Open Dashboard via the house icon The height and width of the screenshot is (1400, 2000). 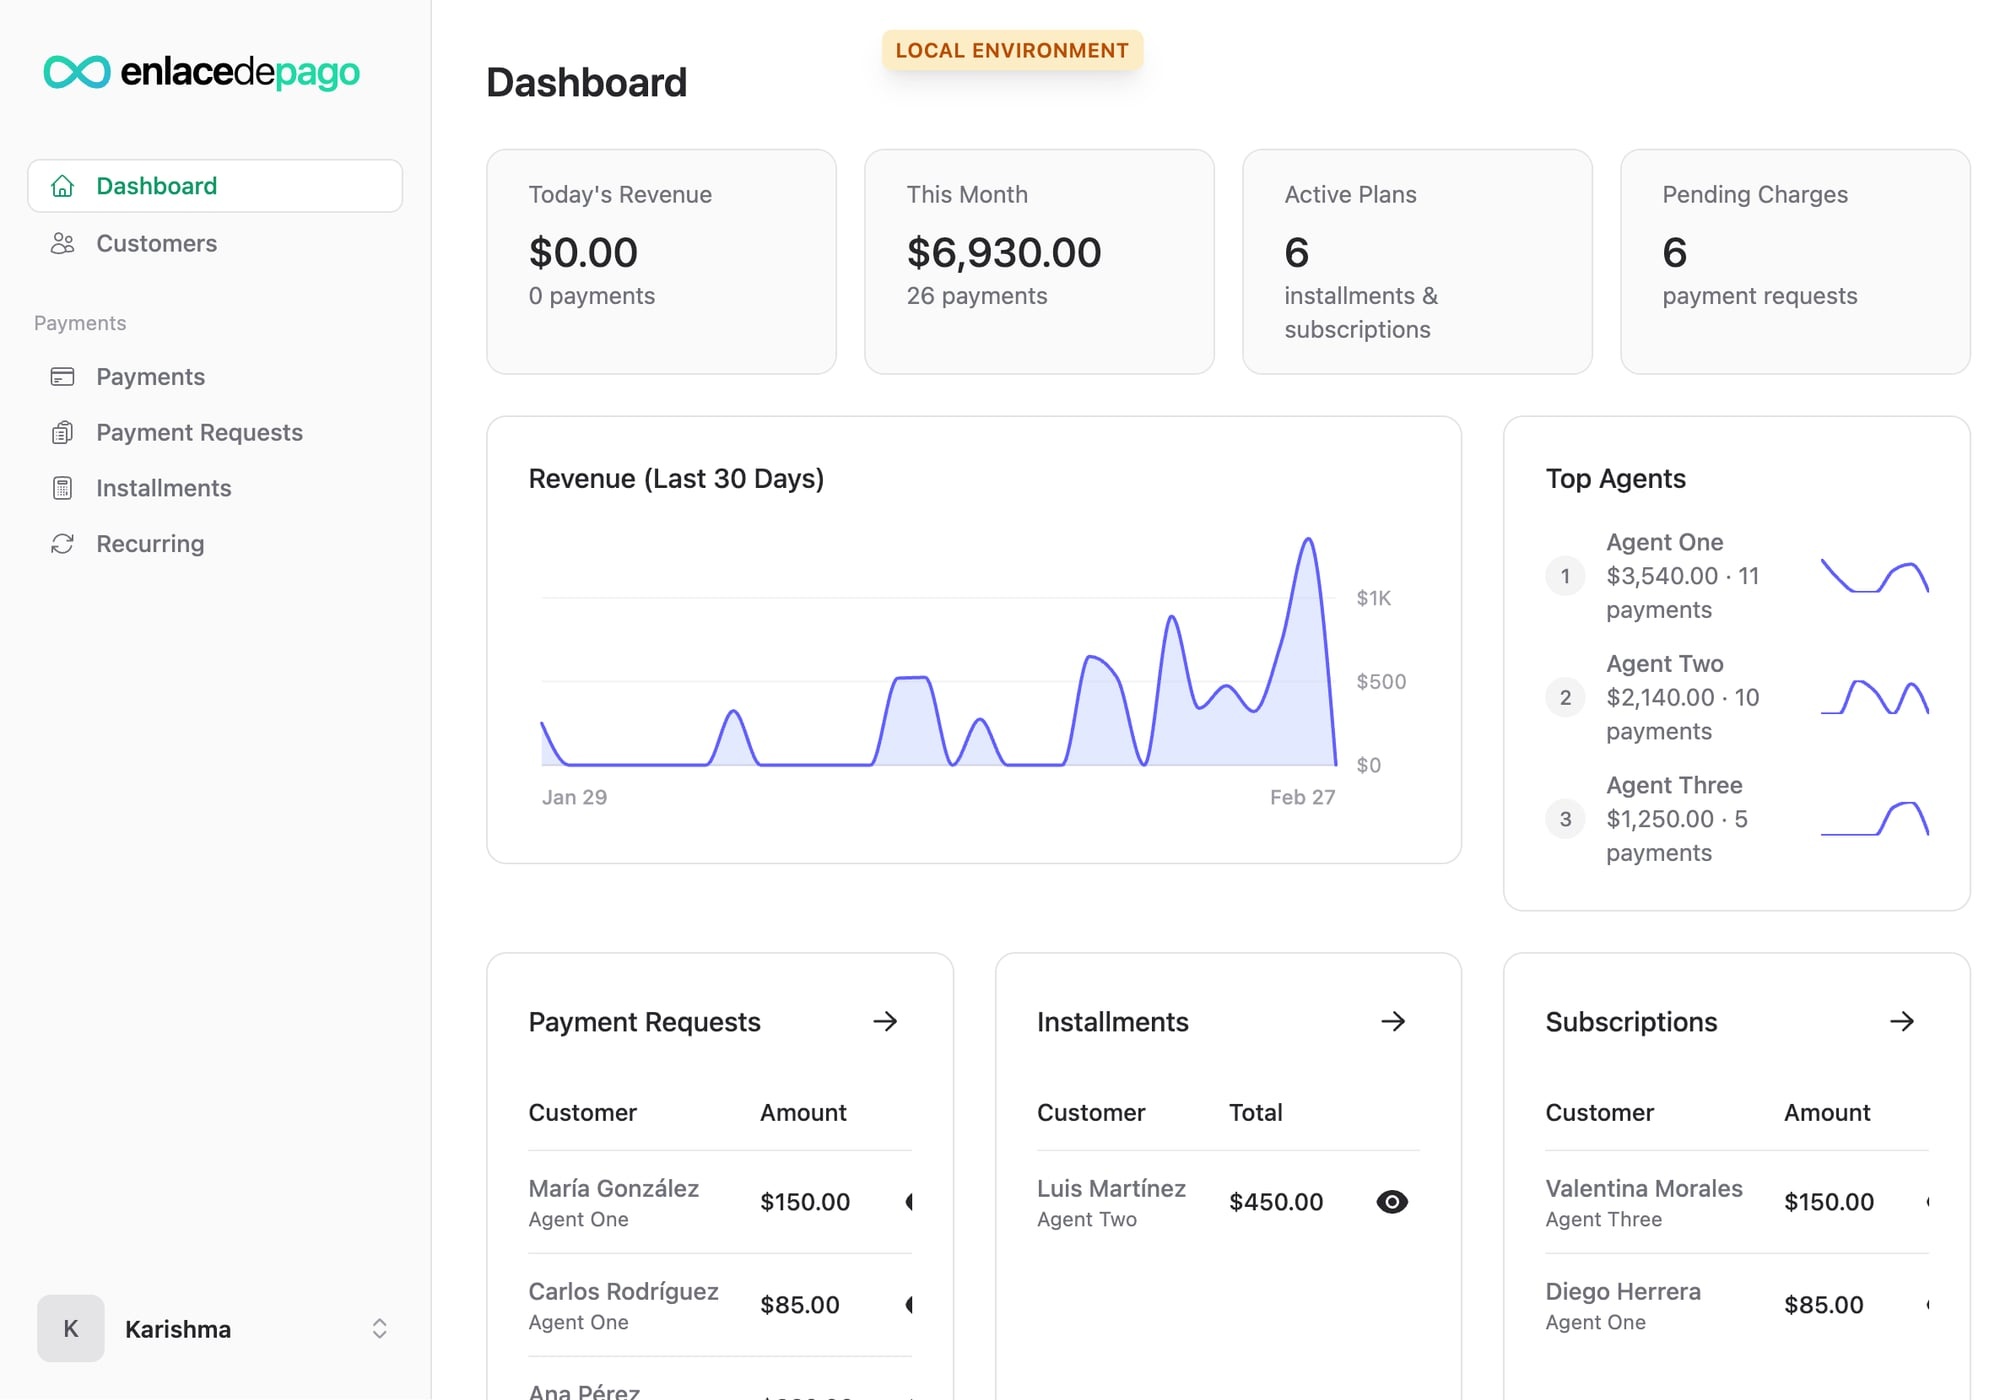pos(63,186)
